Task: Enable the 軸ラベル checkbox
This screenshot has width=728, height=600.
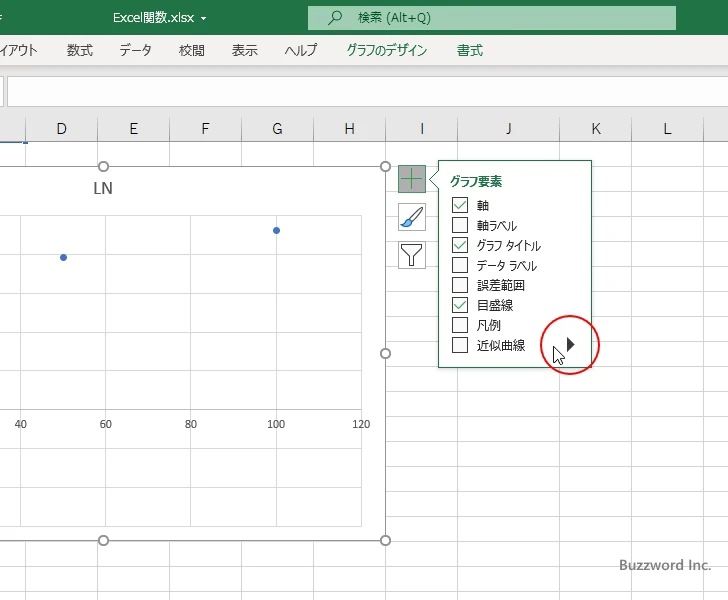Action: pos(460,225)
